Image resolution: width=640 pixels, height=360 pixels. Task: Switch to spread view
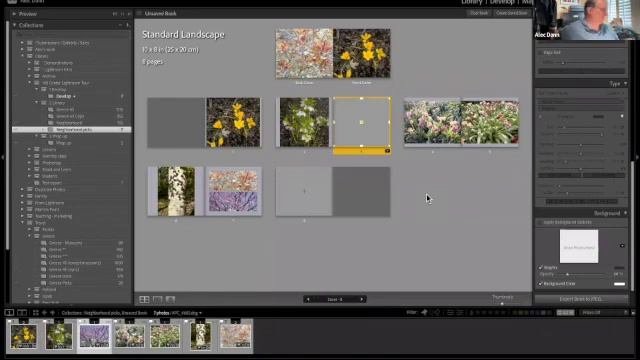point(158,300)
